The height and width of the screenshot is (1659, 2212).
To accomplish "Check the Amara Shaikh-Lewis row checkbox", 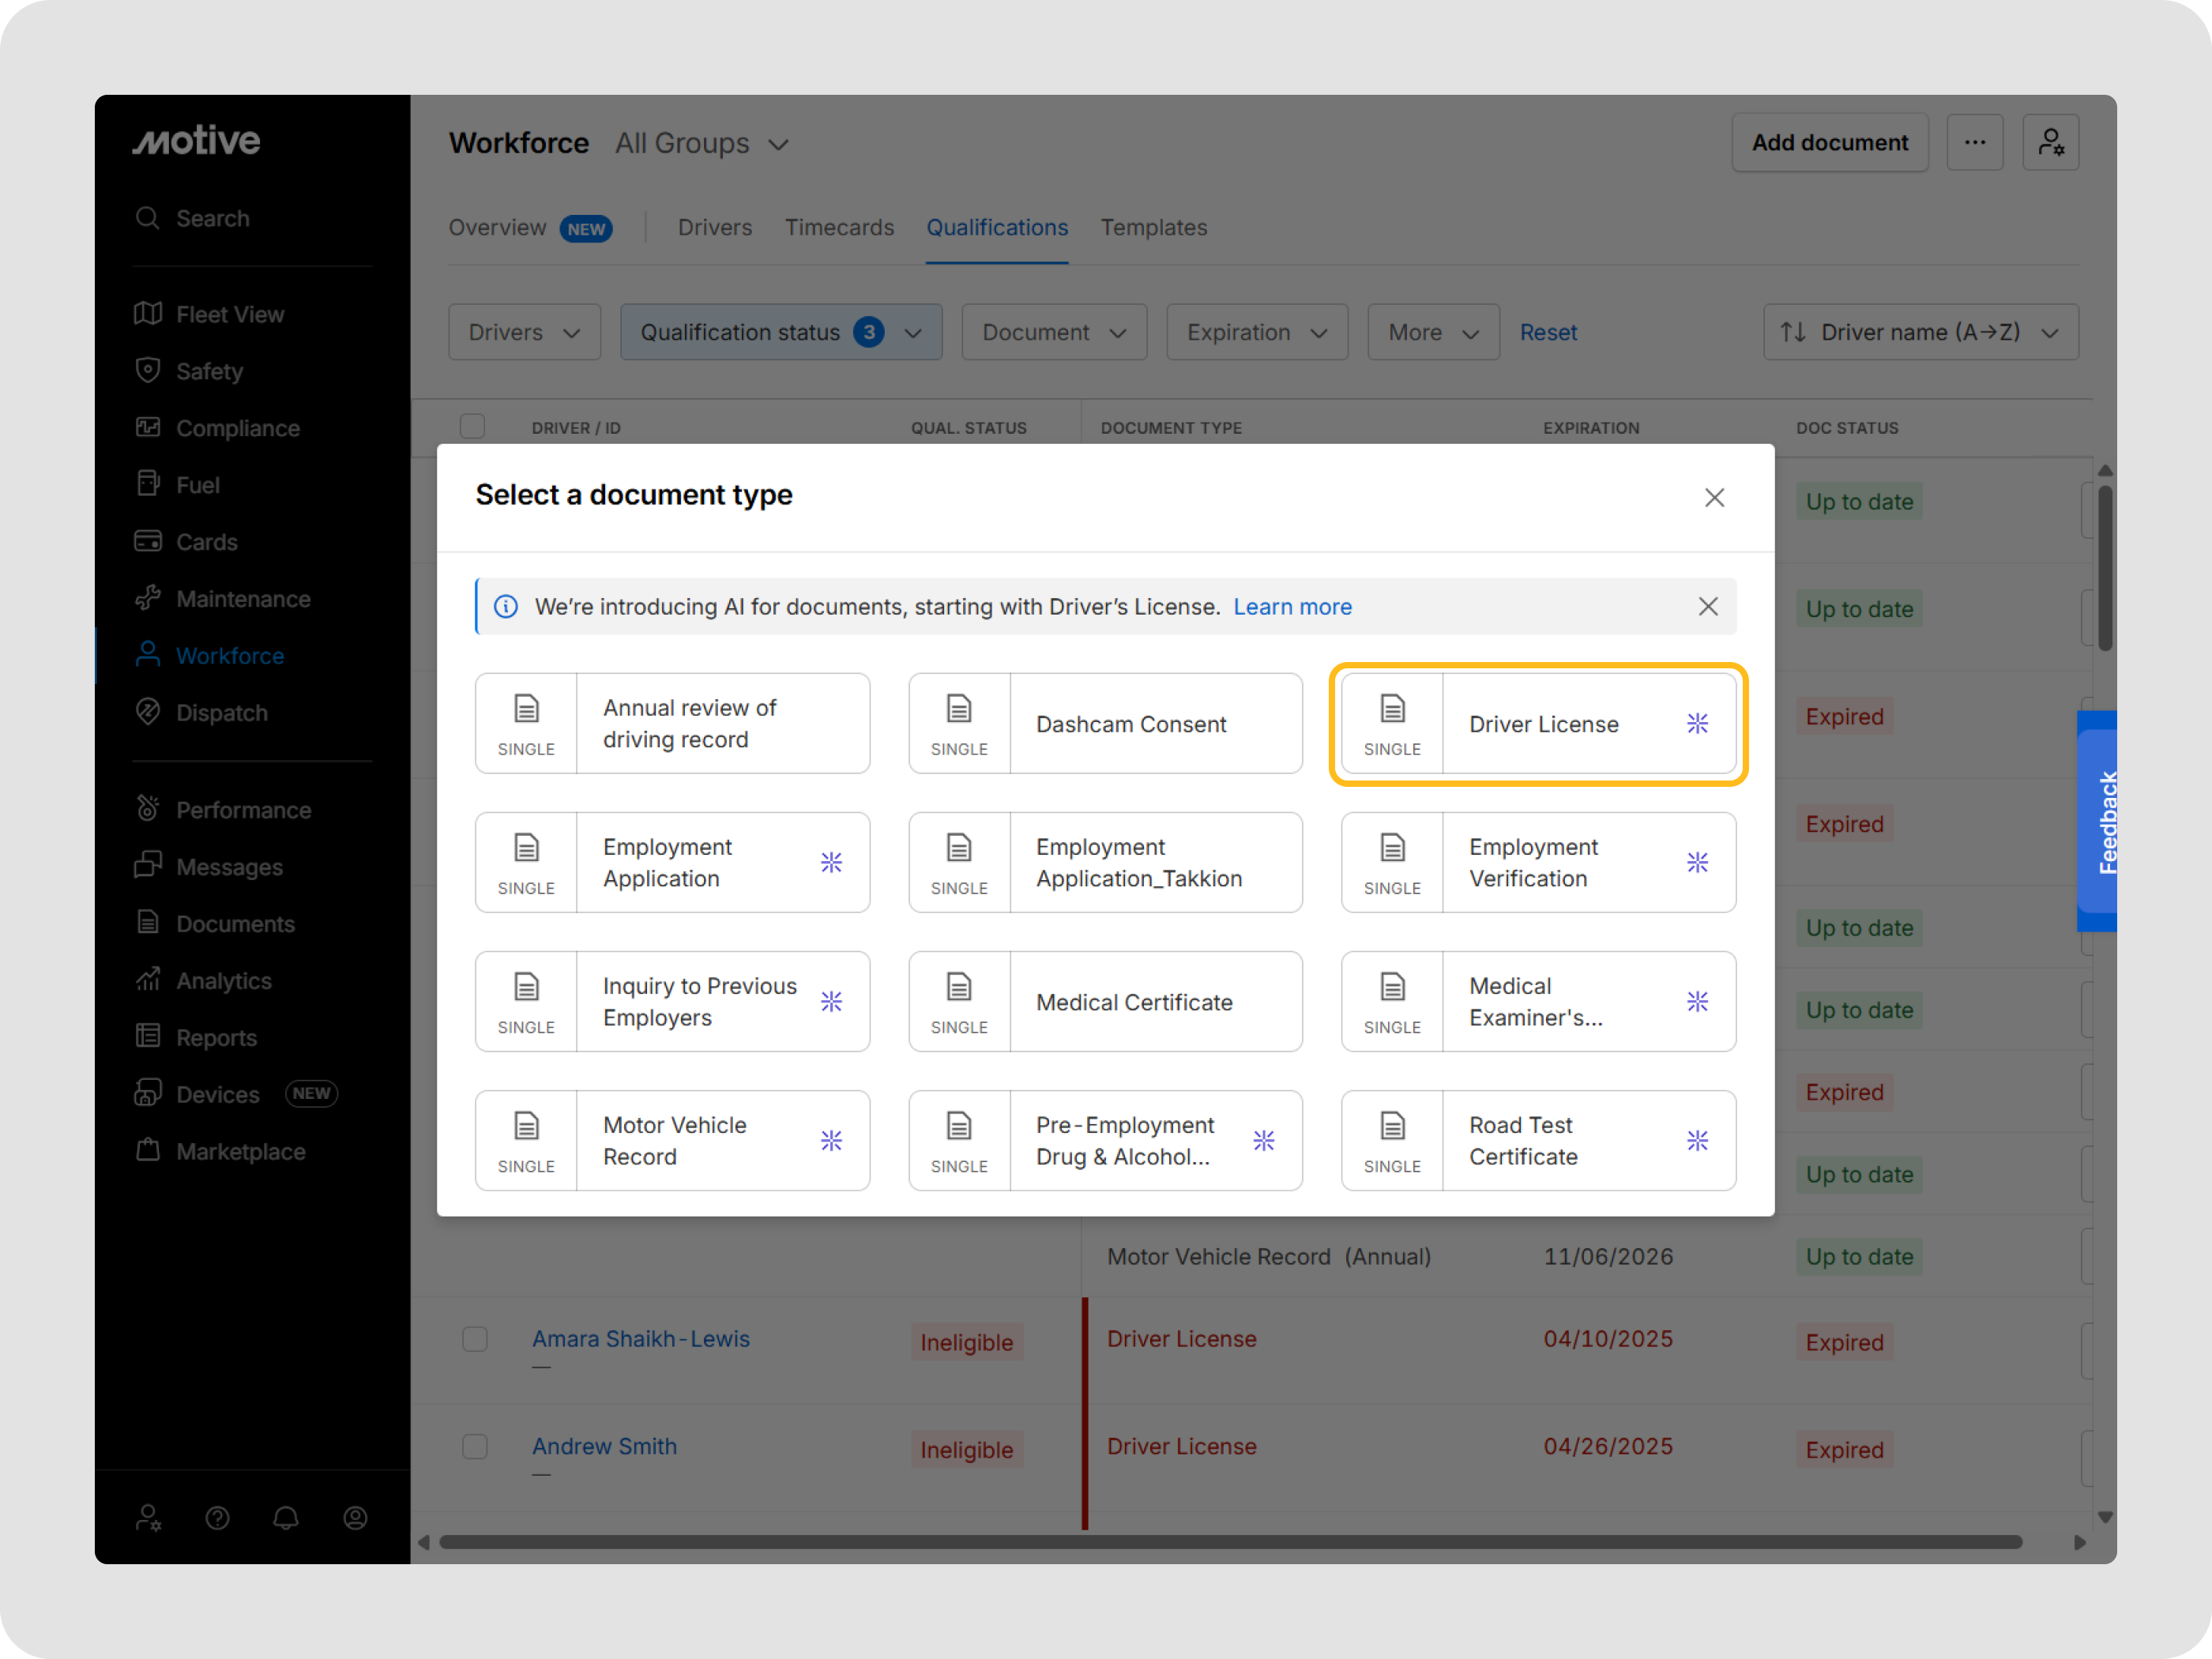I will (x=475, y=1339).
